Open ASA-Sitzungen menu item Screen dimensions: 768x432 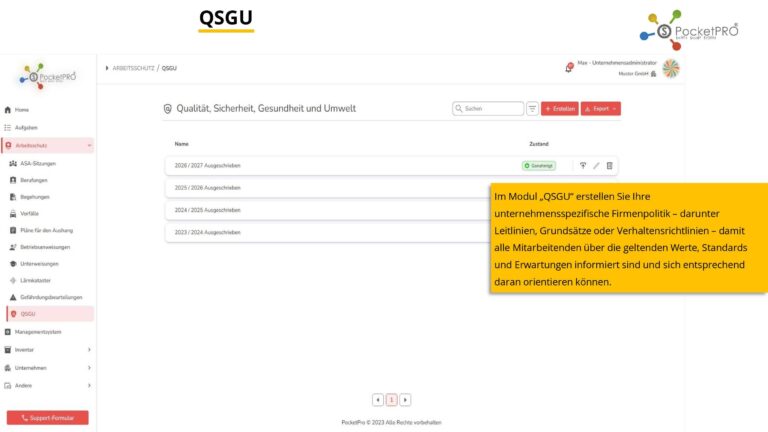pos(38,163)
